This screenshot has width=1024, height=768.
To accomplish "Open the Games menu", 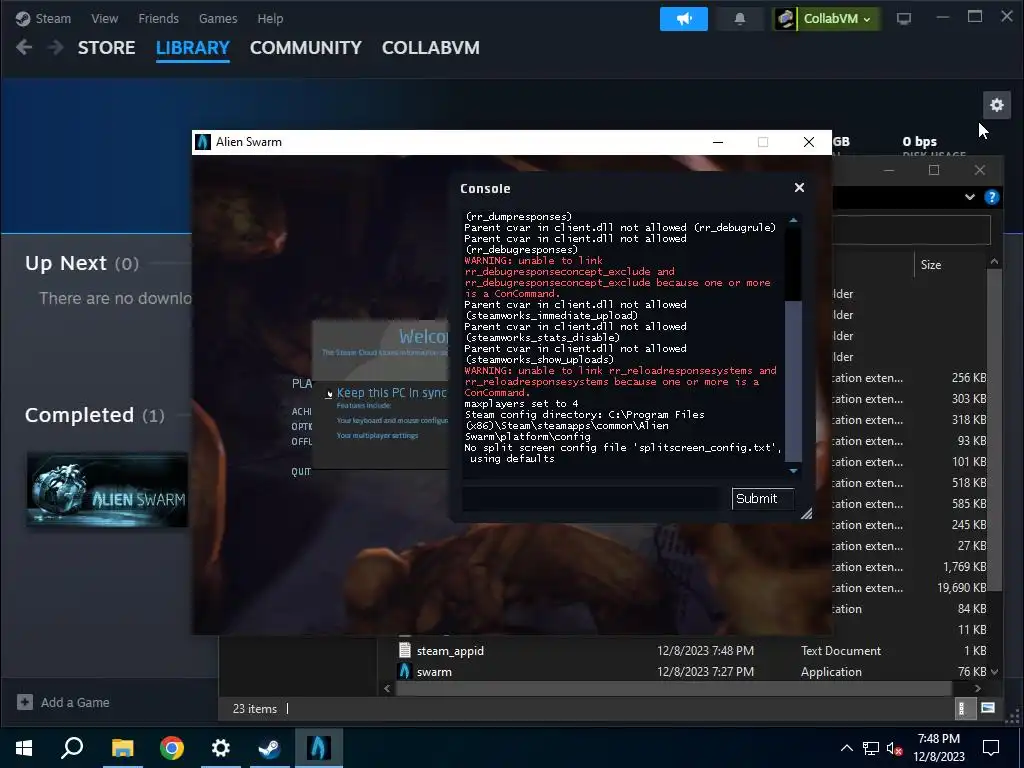I will (x=218, y=18).
